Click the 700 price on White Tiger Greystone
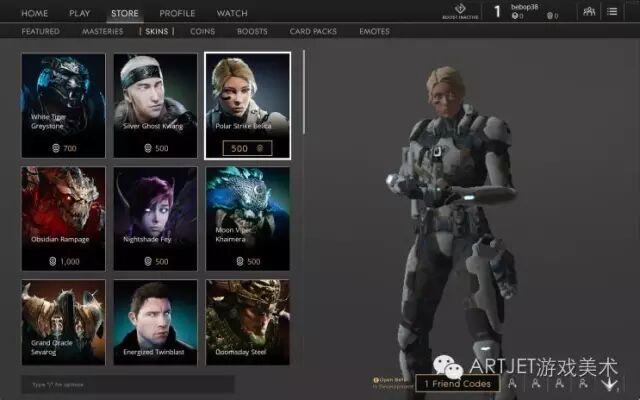The height and width of the screenshot is (400, 640). [x=70, y=148]
